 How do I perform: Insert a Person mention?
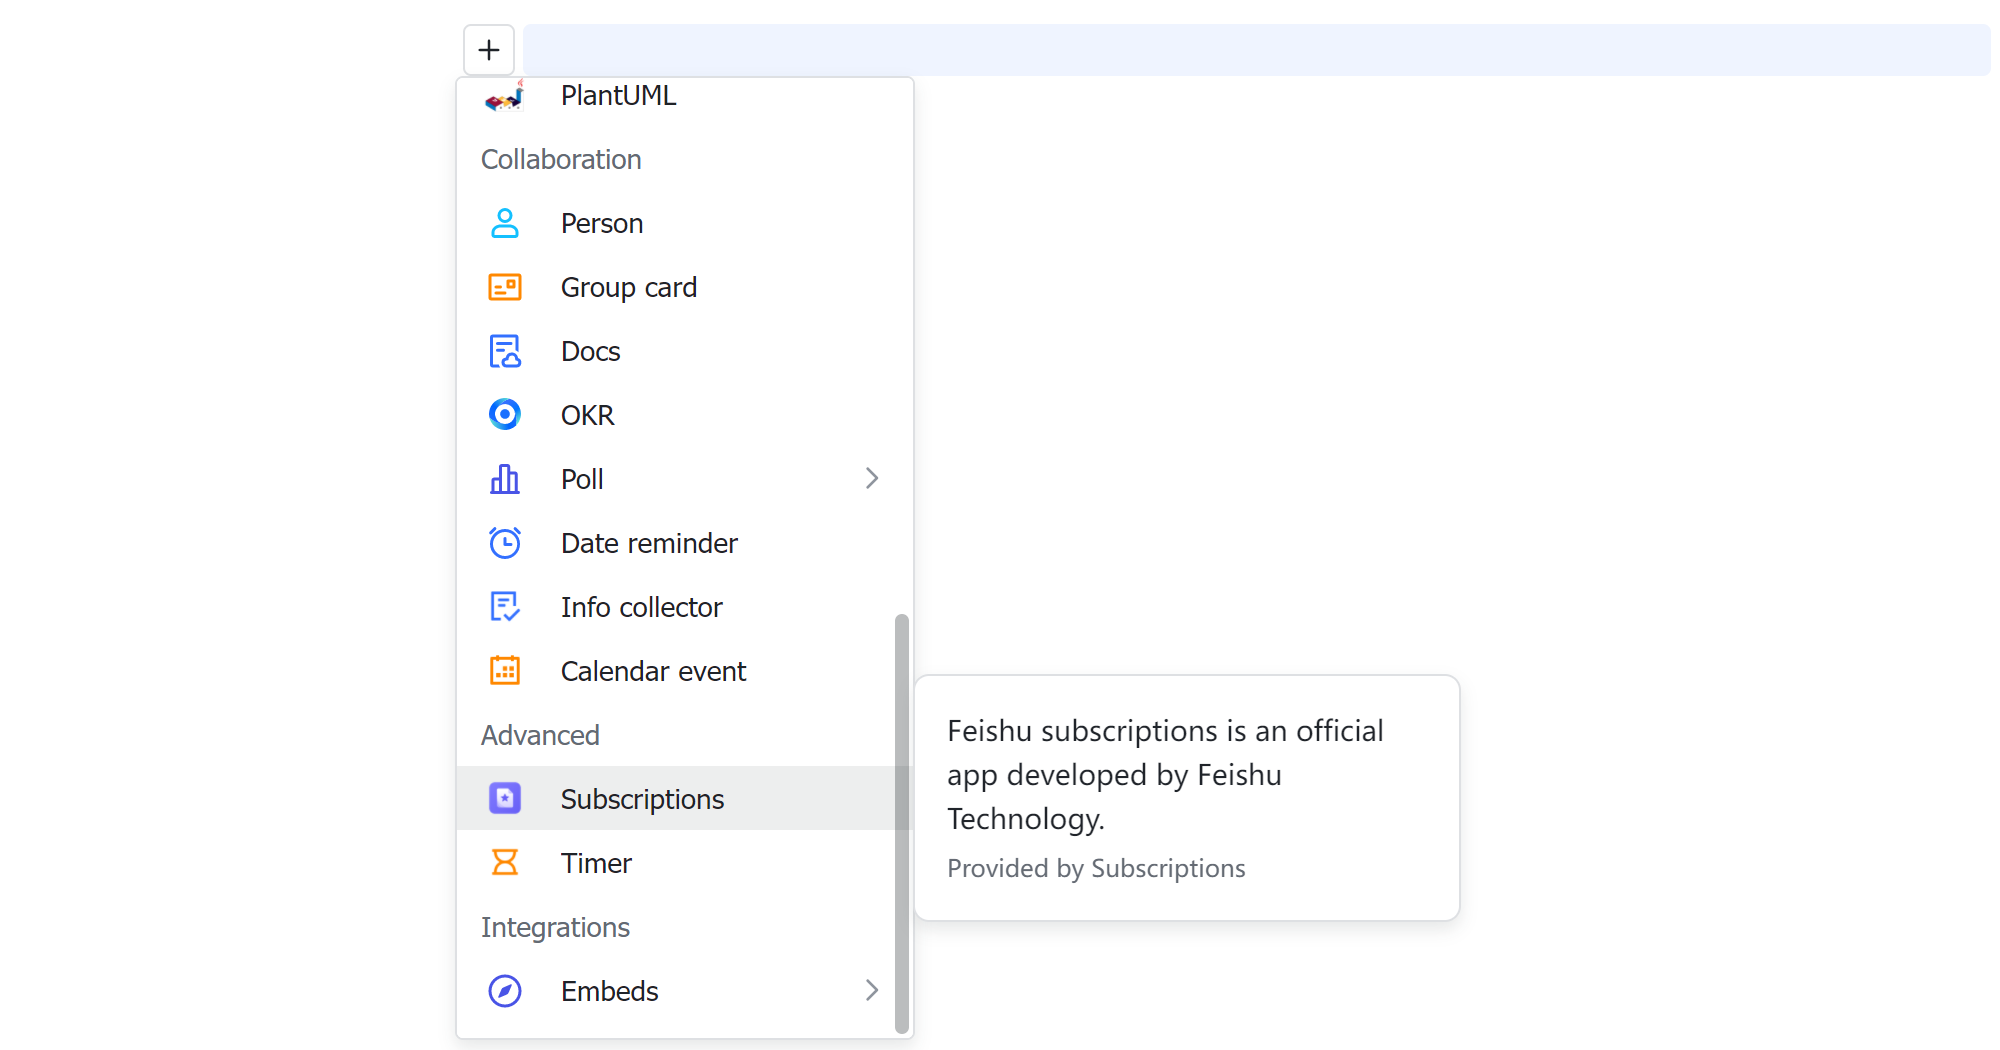[x=685, y=223]
